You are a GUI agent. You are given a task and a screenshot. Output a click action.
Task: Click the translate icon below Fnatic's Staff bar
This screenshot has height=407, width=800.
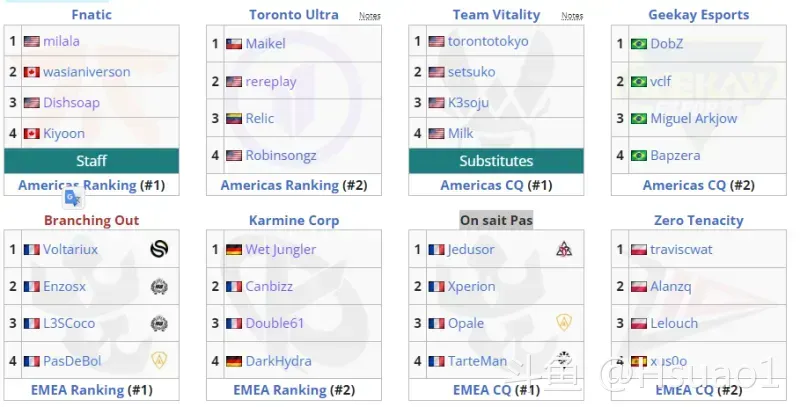tap(72, 197)
